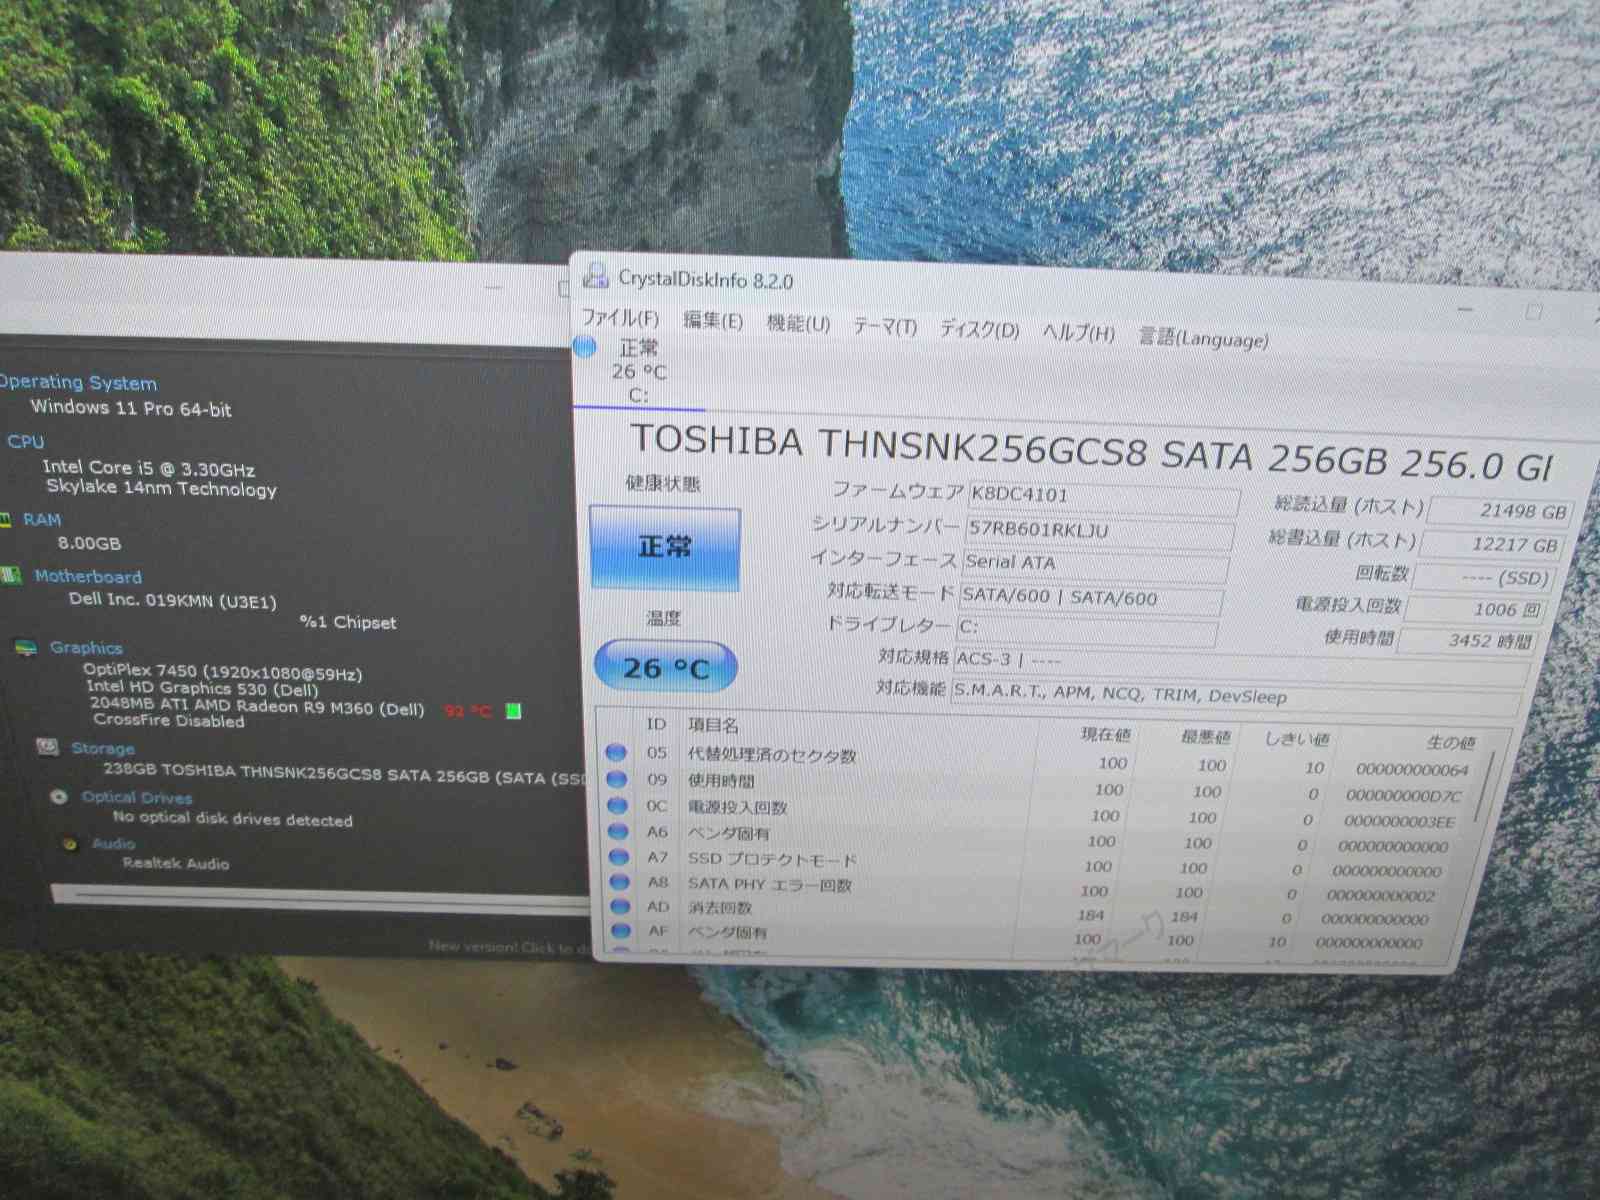
Task: Select the C: drive status circle icon
Action: pos(586,347)
